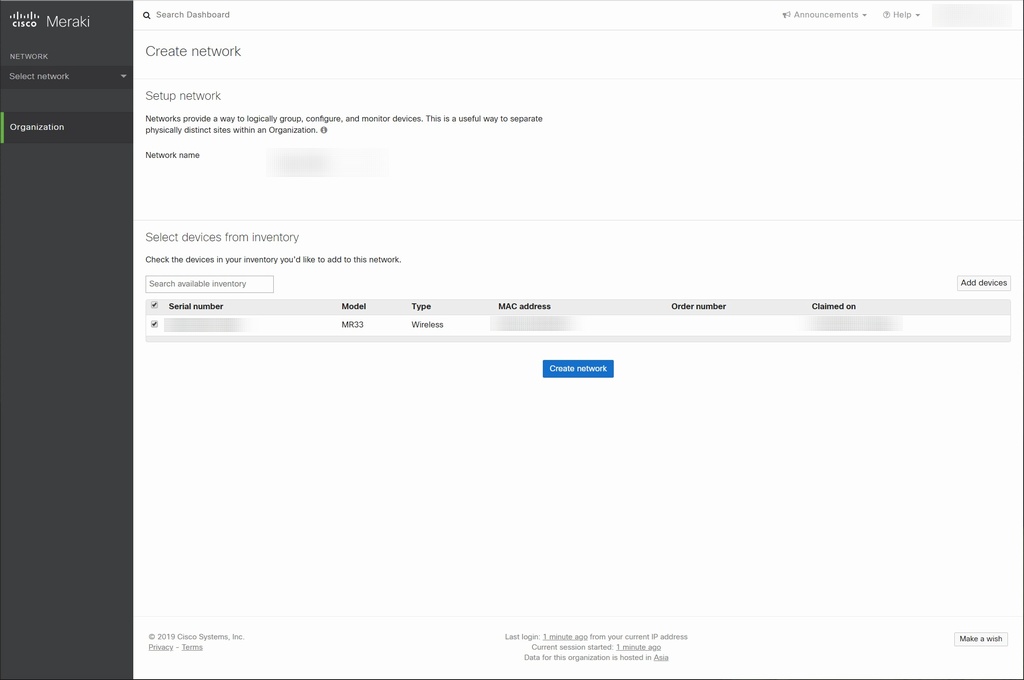Open the Privacy link
The height and width of the screenshot is (680, 1024).
point(161,647)
